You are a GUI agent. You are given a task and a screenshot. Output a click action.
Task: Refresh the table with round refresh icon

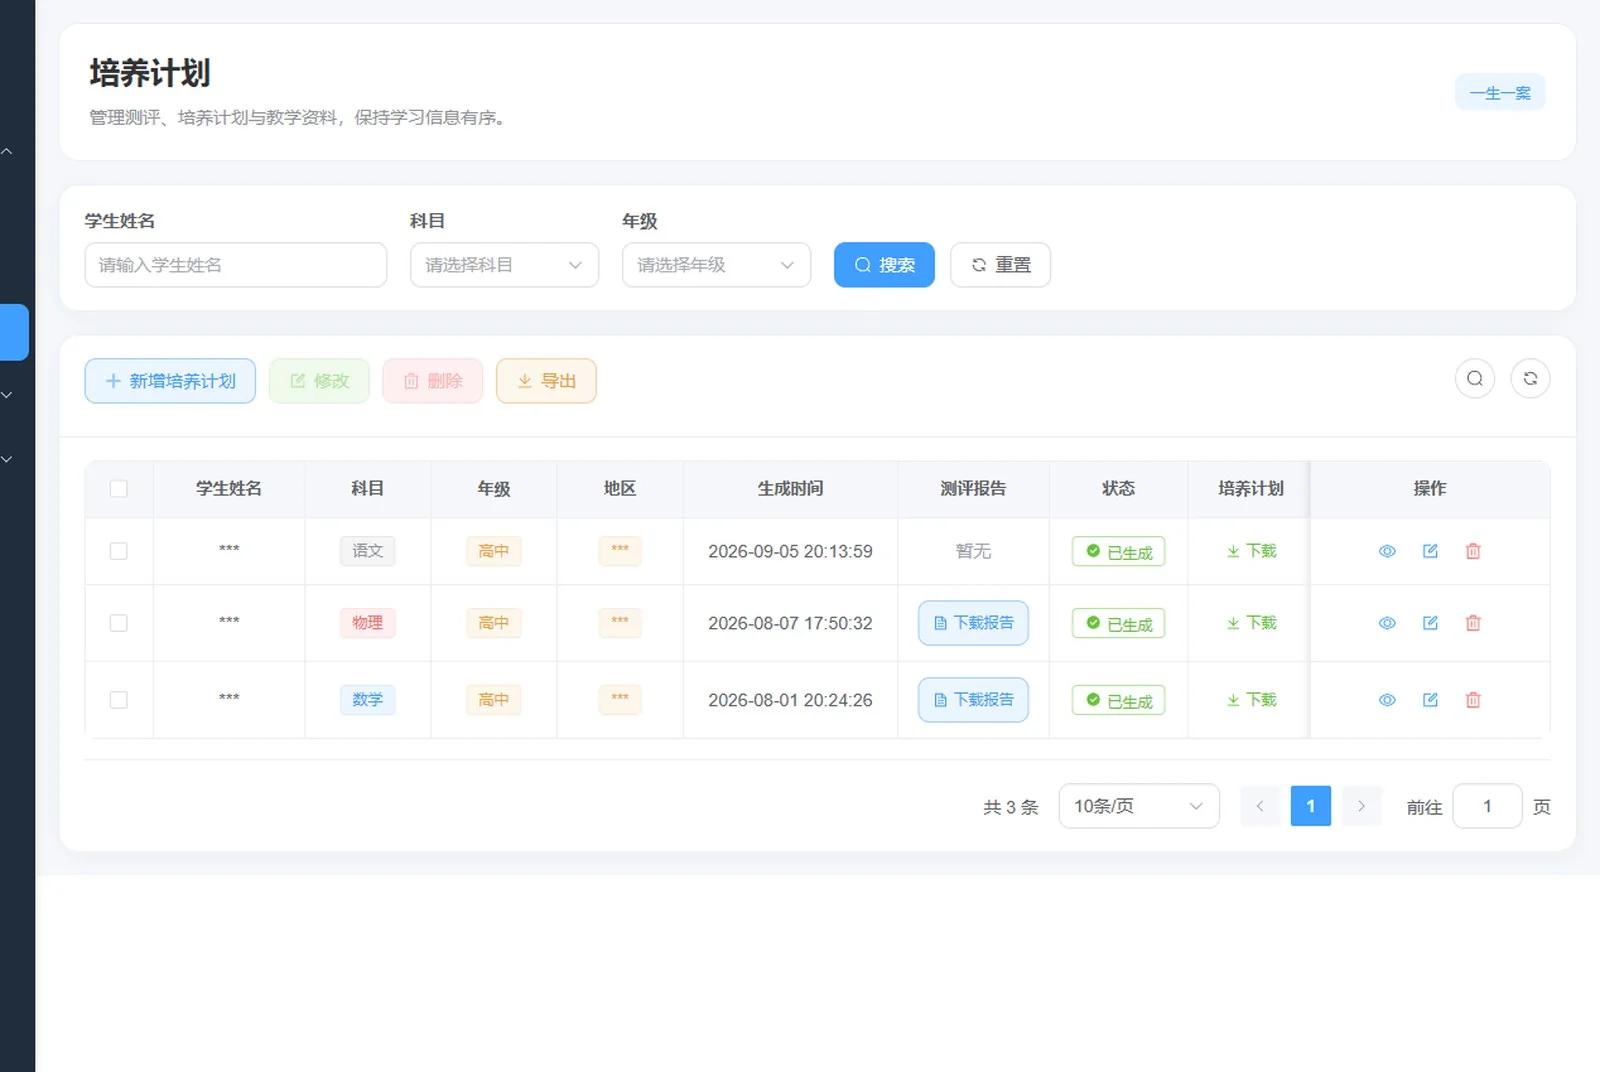coord(1530,378)
